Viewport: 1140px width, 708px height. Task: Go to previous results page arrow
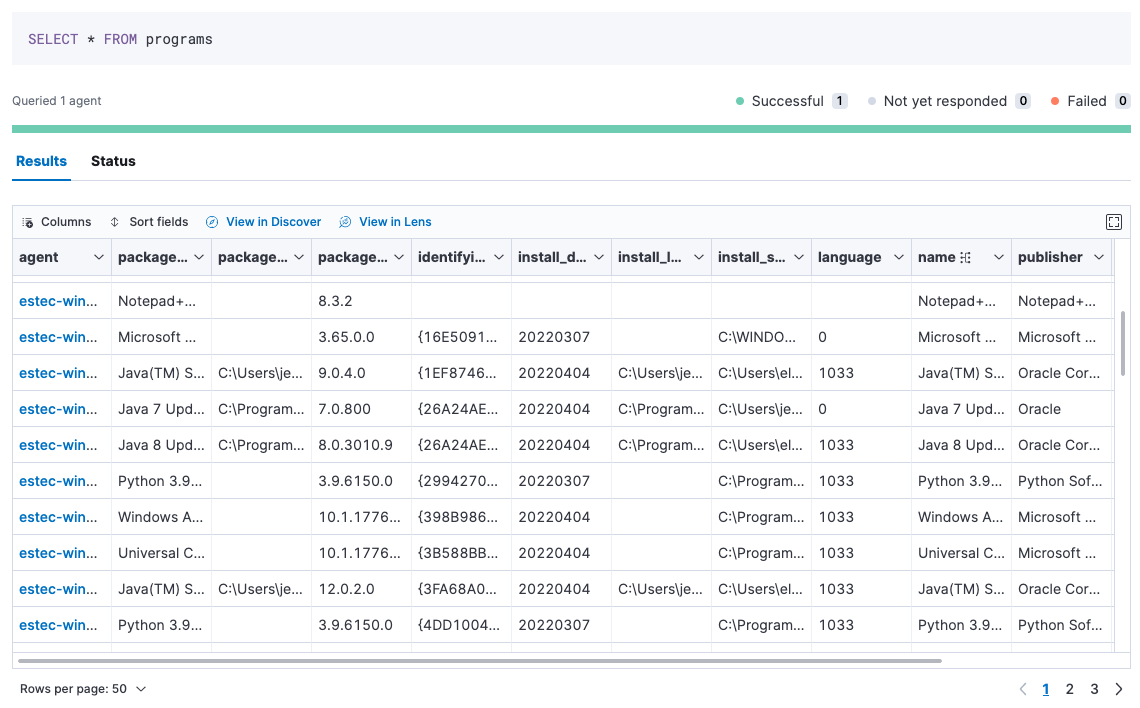click(1022, 689)
